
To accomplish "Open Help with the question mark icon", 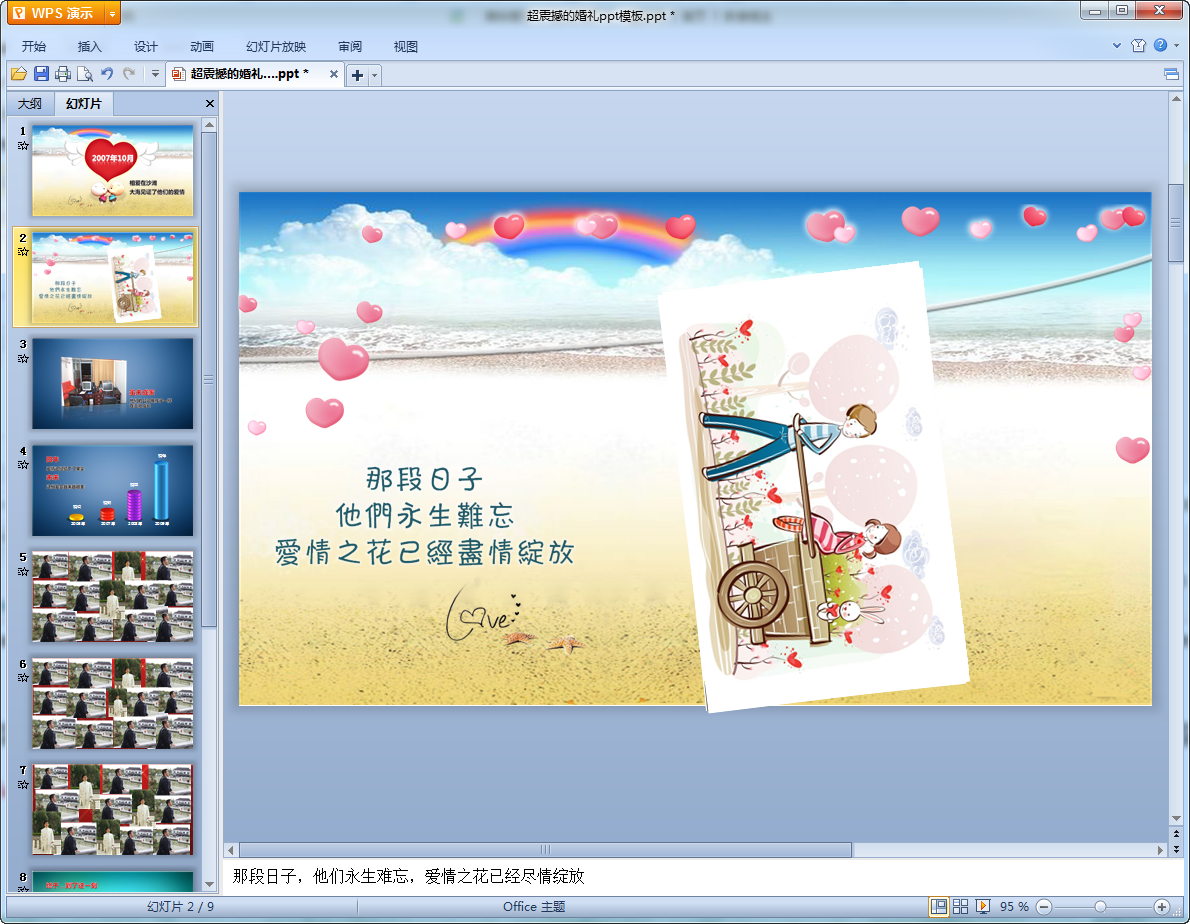I will (x=1160, y=45).
